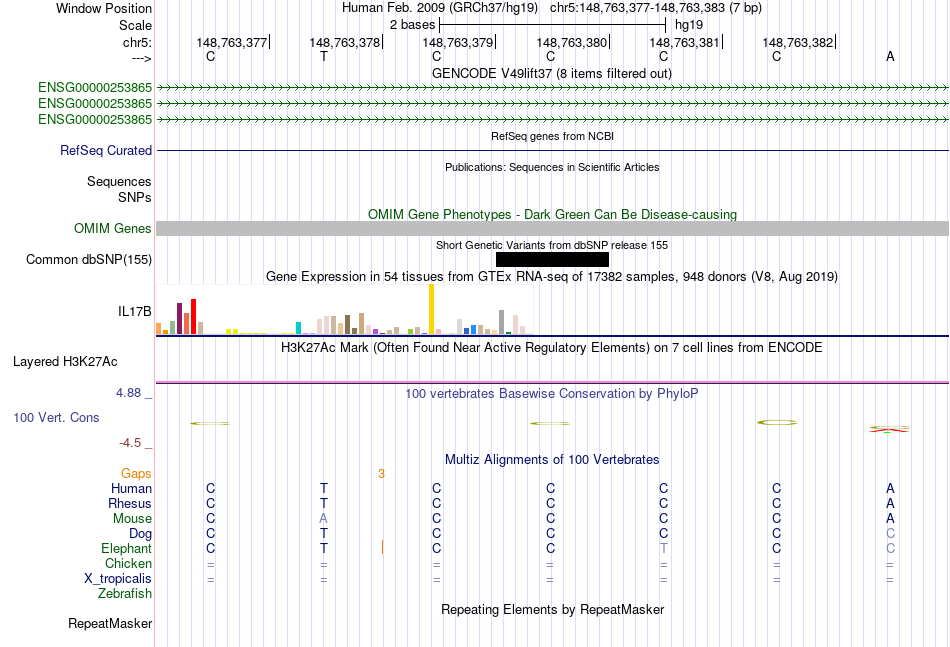Screen dimensions: 950x647
Task: Click the Publications: Sequences in Scientific Articles title
Action: pyautogui.click(x=552, y=167)
